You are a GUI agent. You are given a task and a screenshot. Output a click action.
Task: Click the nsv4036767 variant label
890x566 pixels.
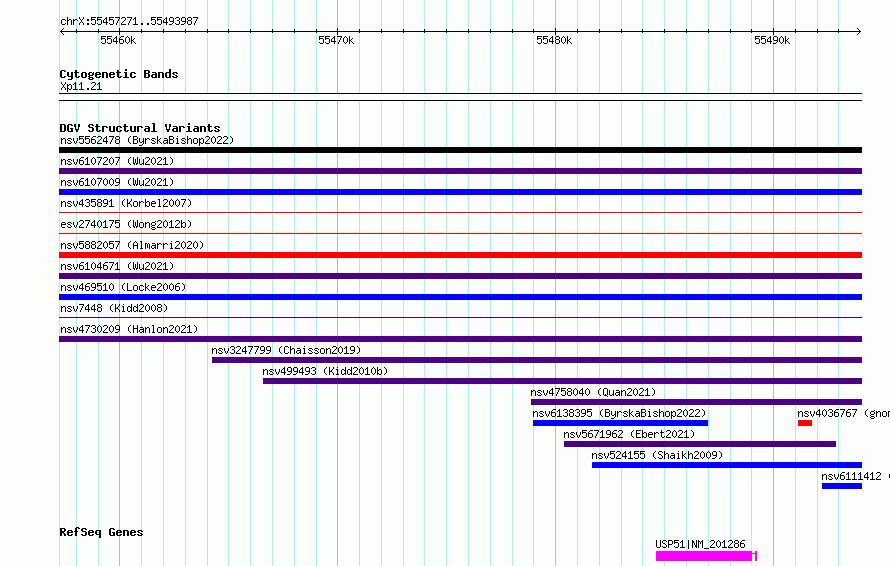[x=843, y=413]
